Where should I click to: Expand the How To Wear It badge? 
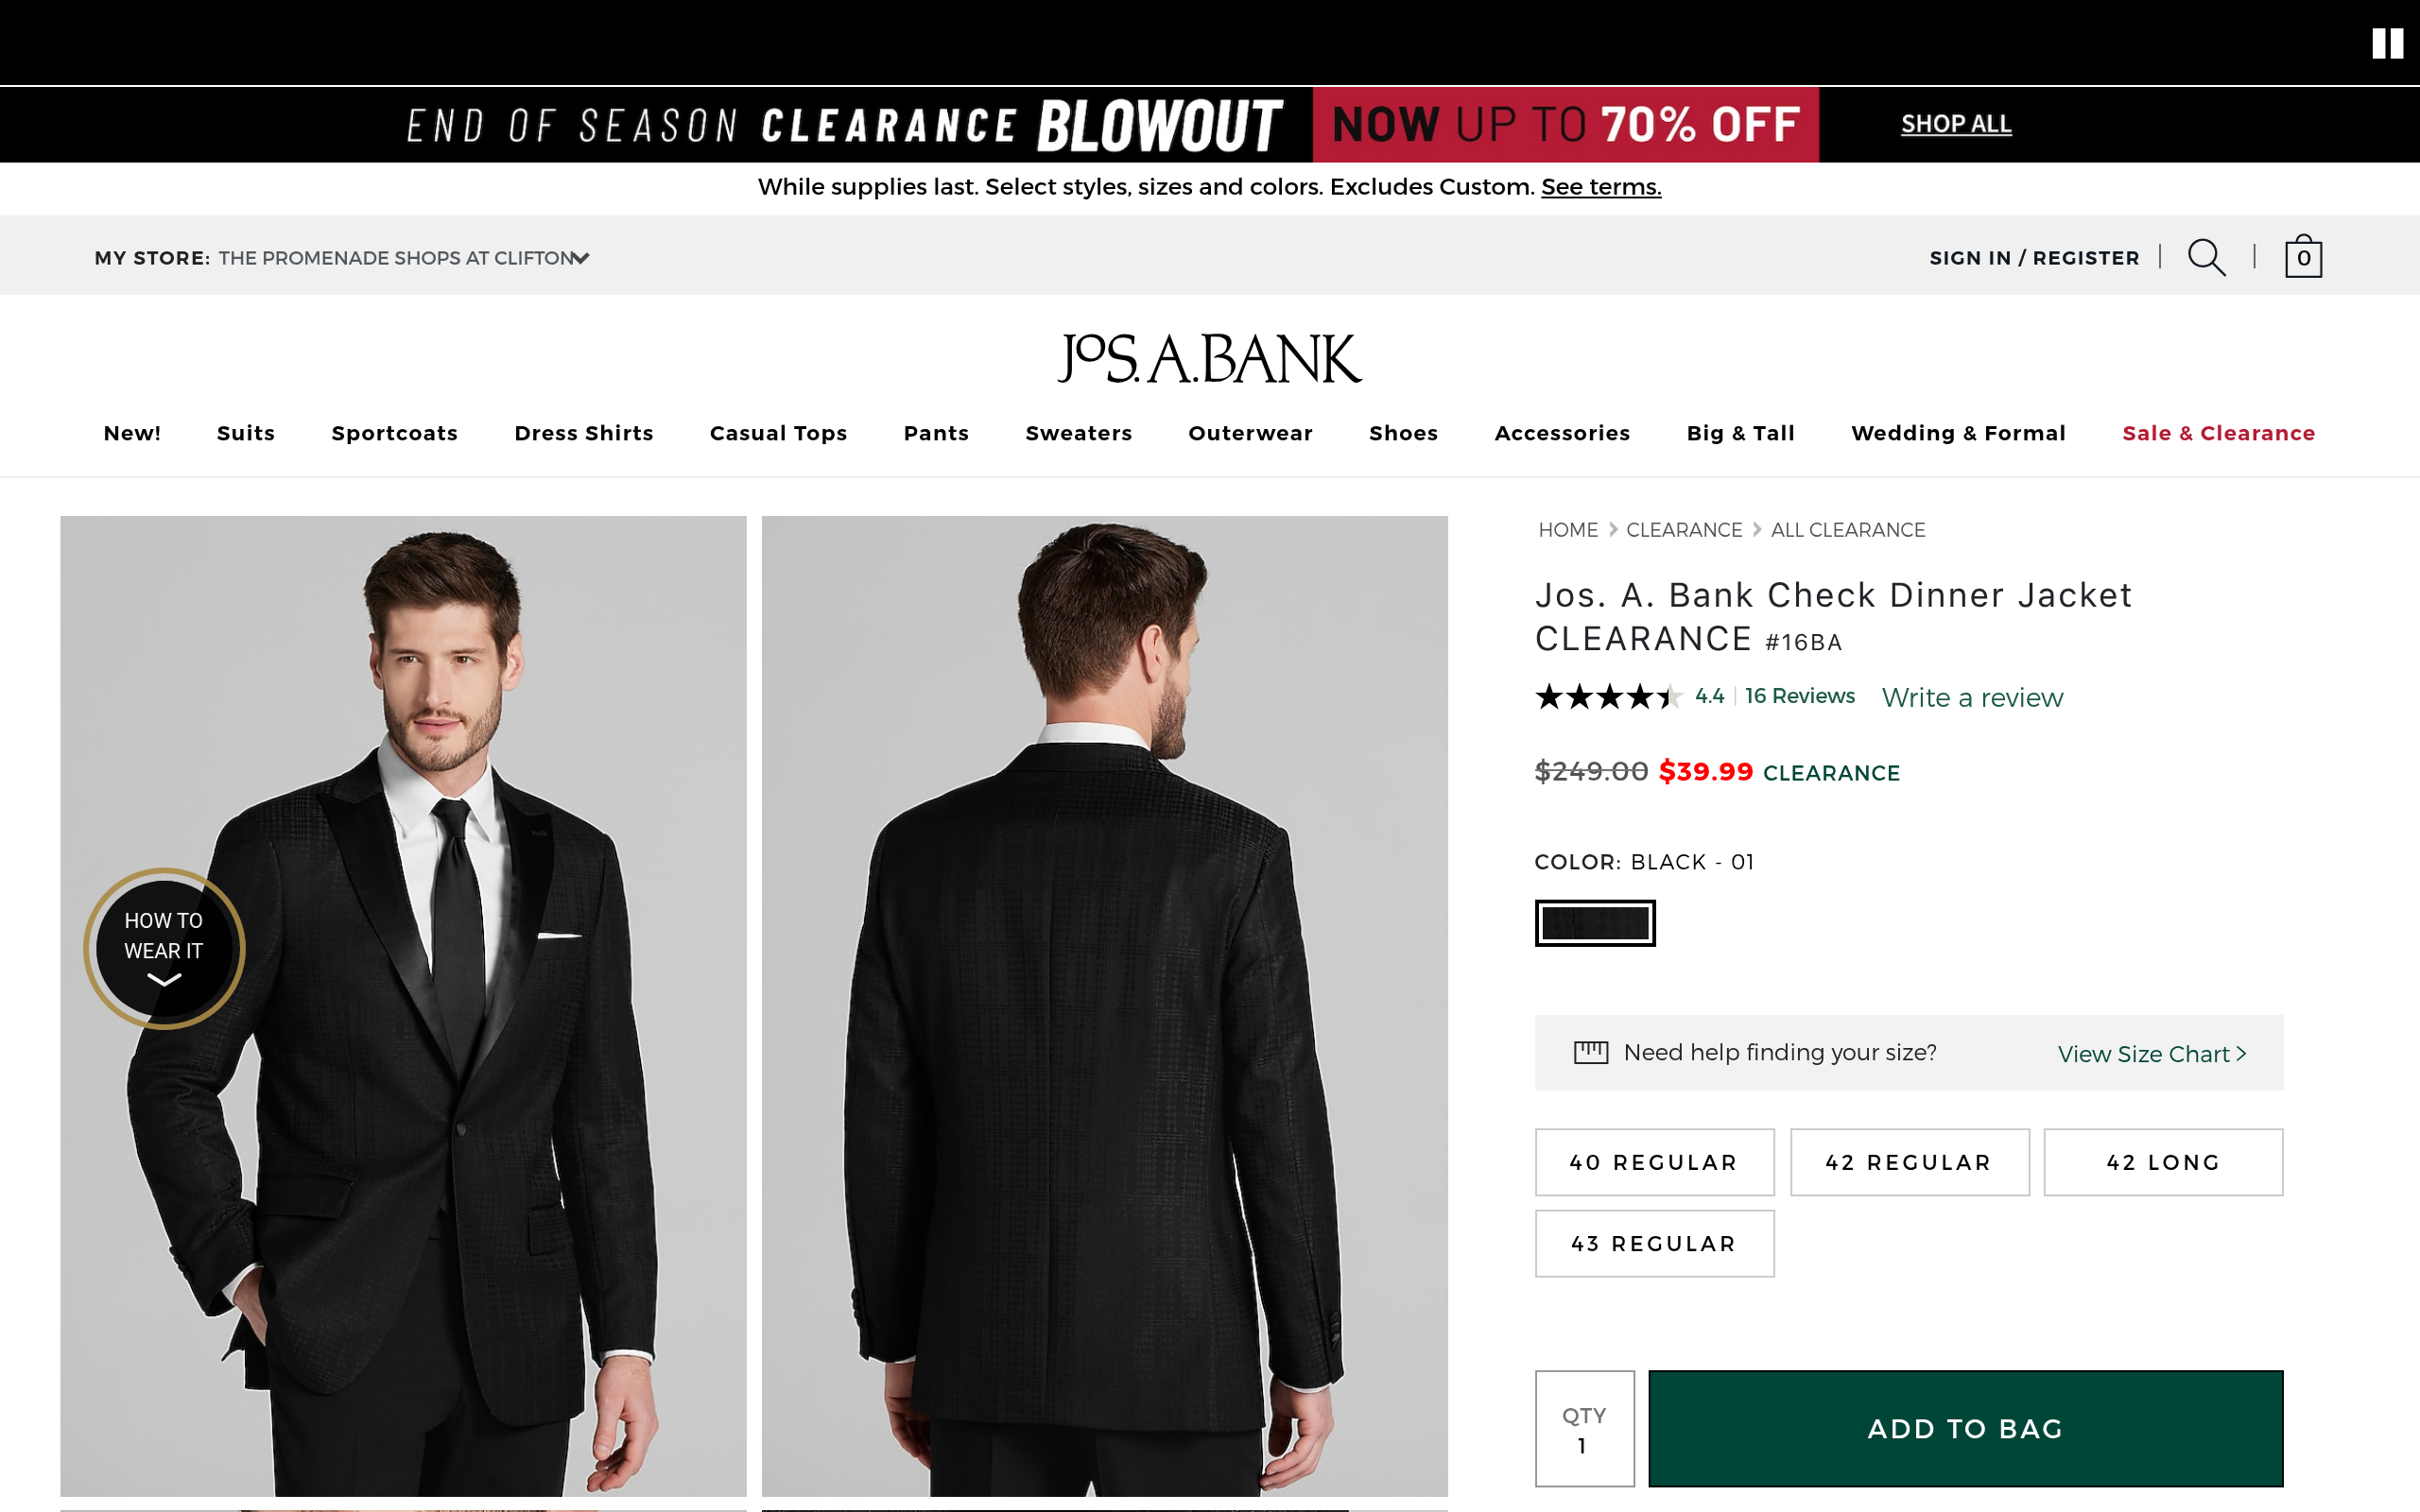(164, 948)
